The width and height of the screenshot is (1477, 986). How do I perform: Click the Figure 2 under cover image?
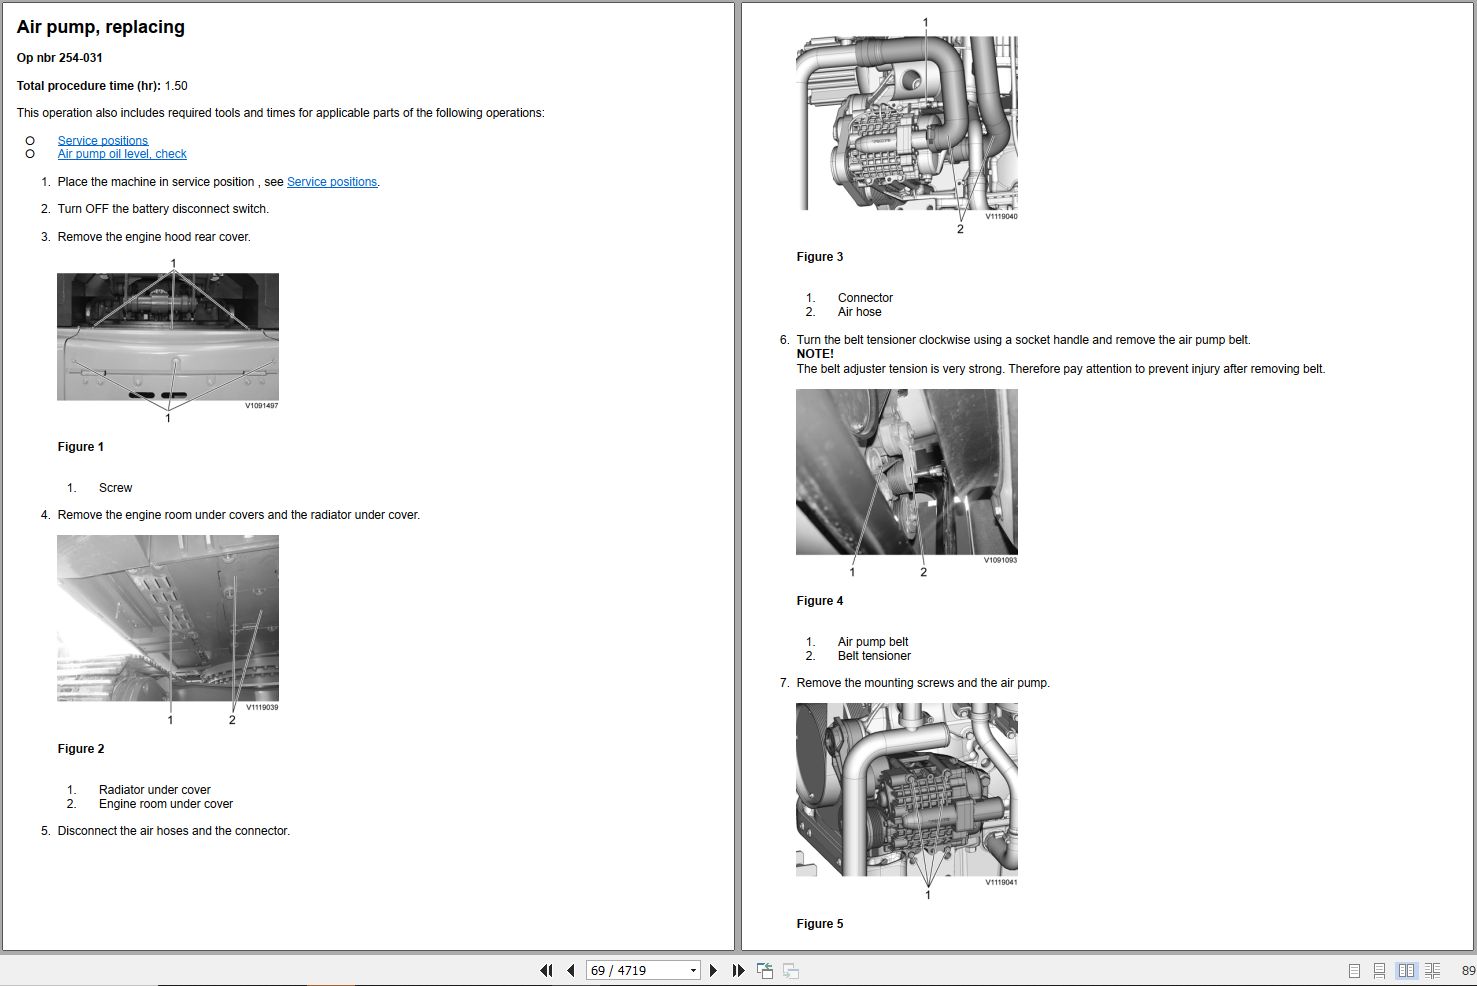tap(168, 618)
